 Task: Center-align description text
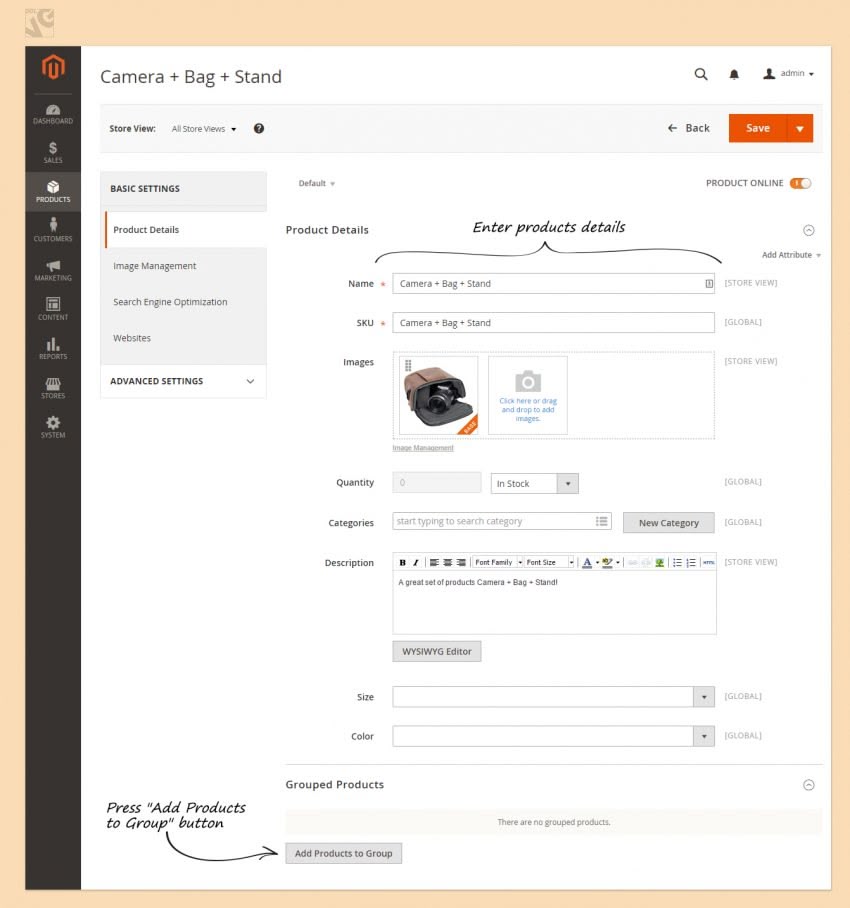[x=448, y=562]
